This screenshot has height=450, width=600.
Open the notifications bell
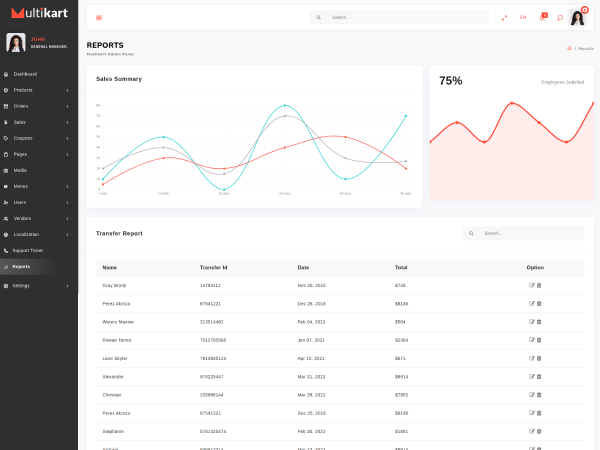tap(543, 17)
